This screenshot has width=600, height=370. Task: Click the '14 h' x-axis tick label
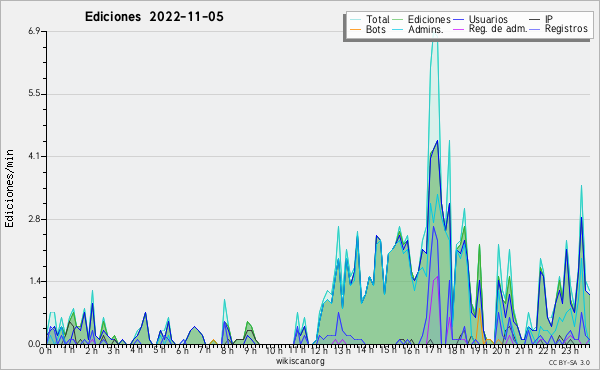(364, 350)
